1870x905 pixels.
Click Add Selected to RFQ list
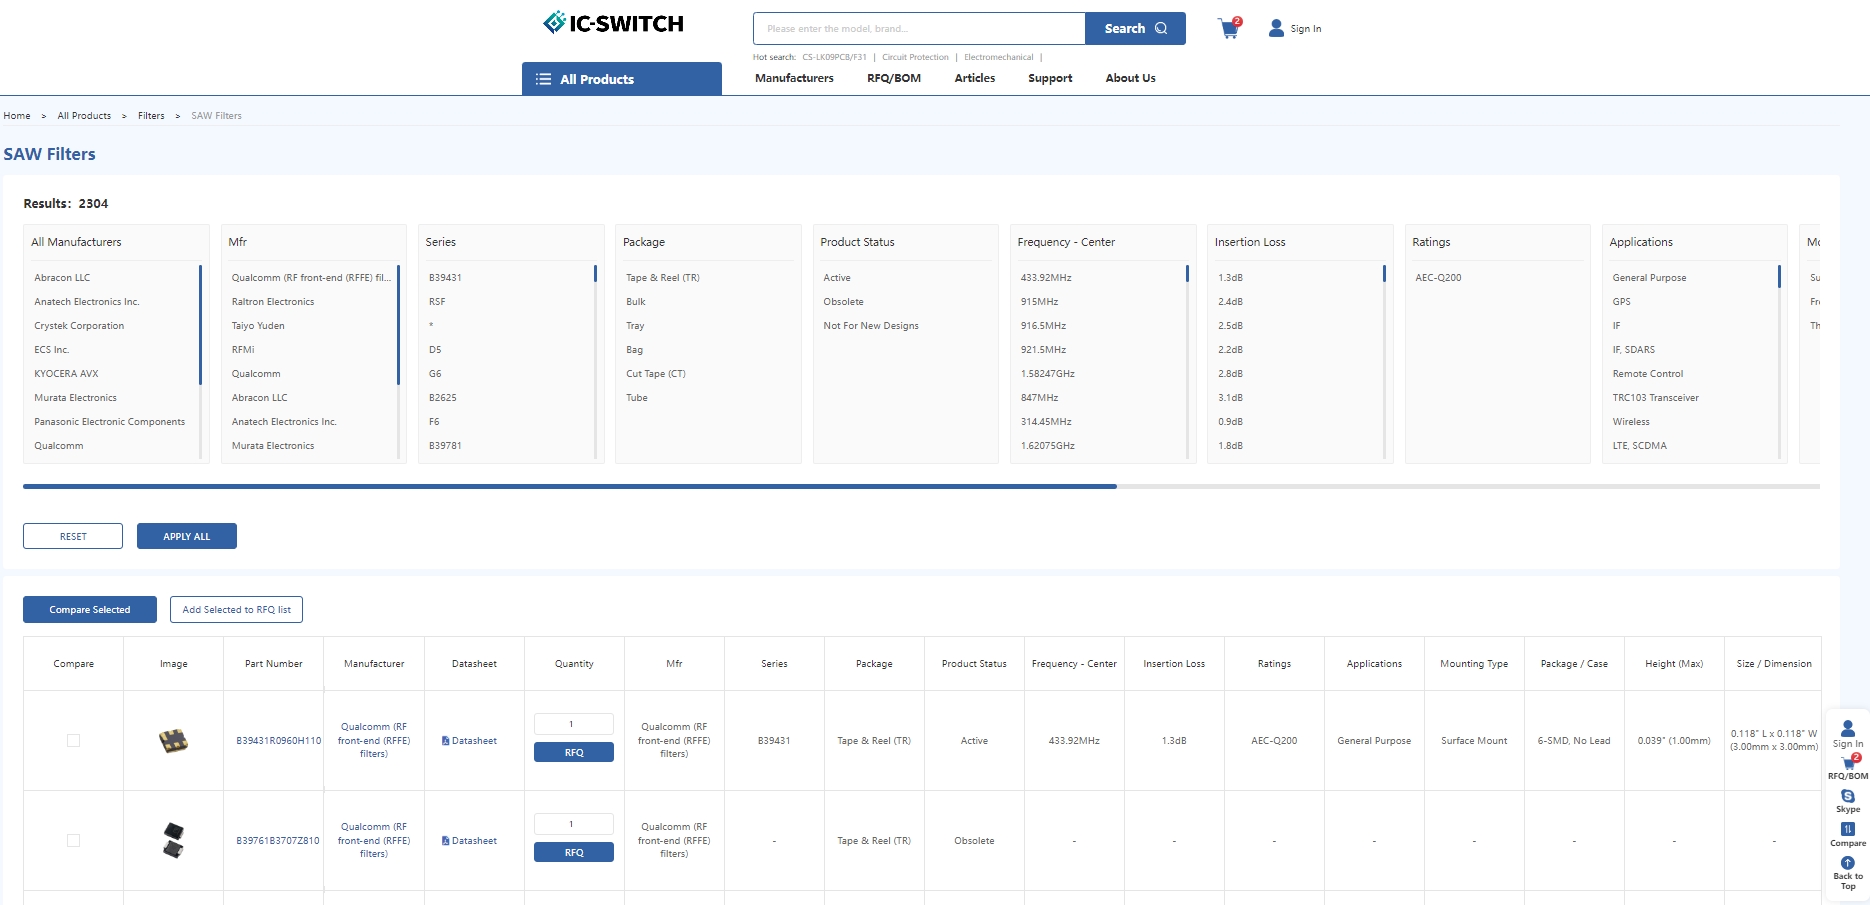coord(236,610)
